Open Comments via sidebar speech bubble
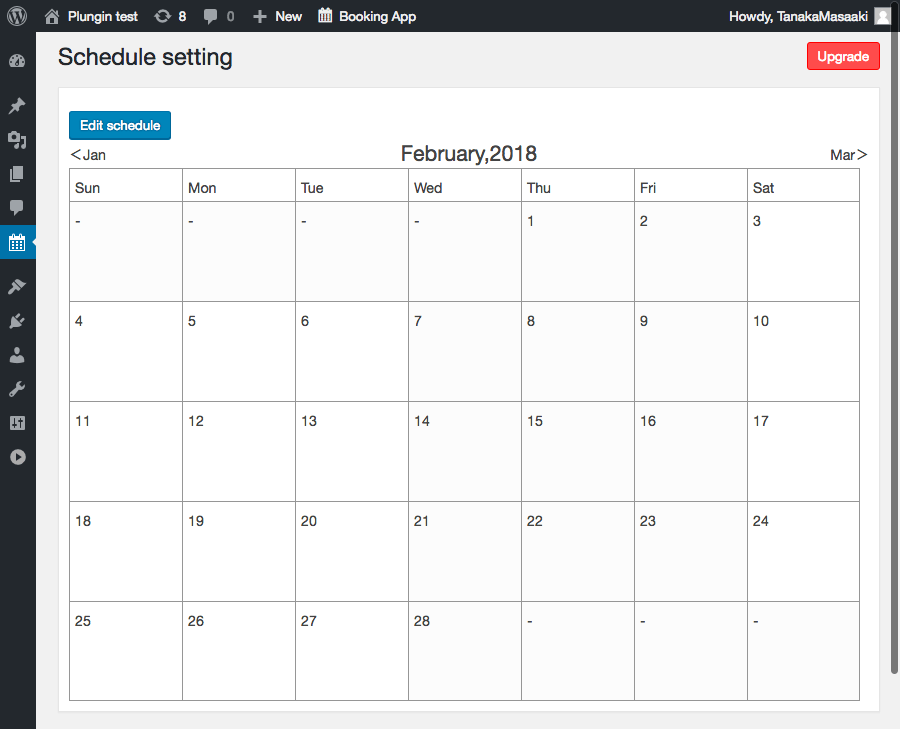 [x=17, y=208]
